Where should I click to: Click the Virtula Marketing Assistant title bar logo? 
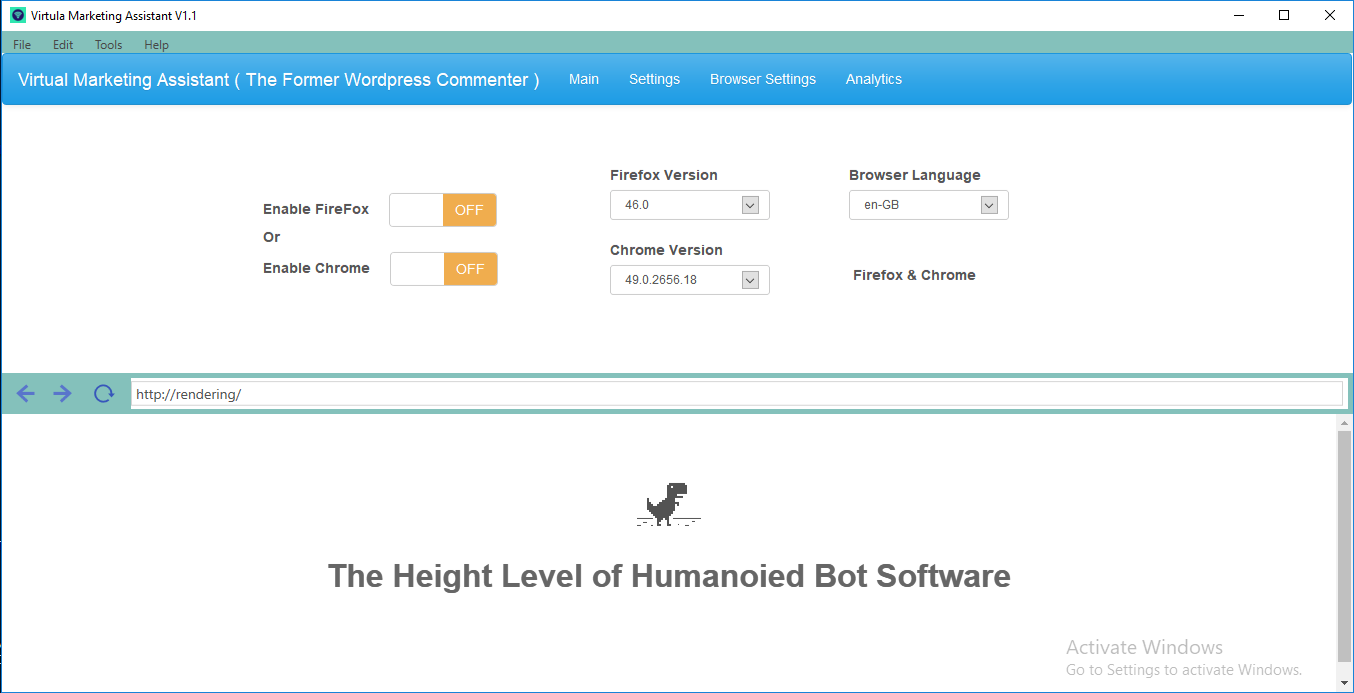coord(19,15)
